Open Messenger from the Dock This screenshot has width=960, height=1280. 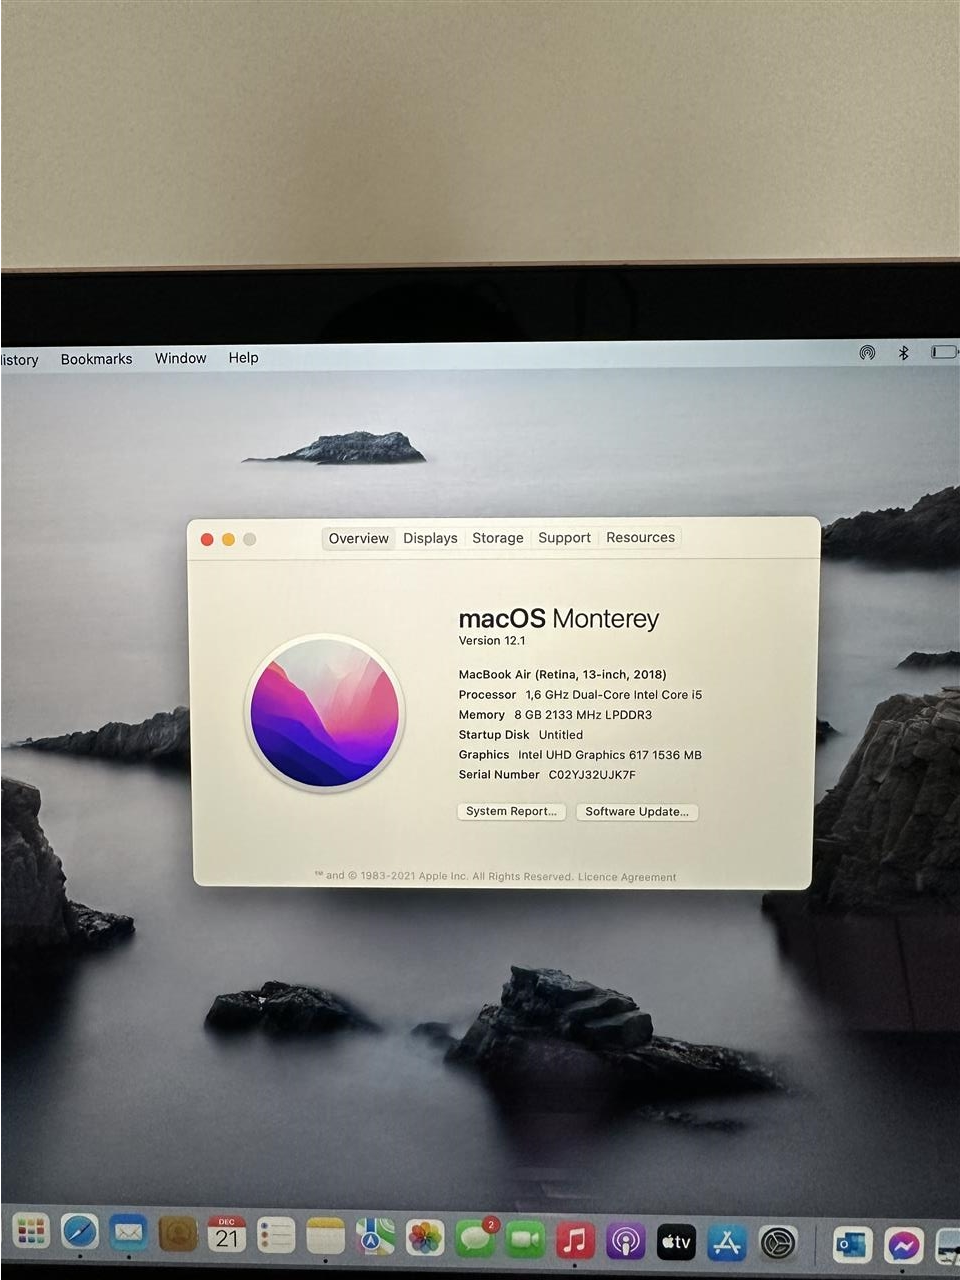coord(903,1246)
